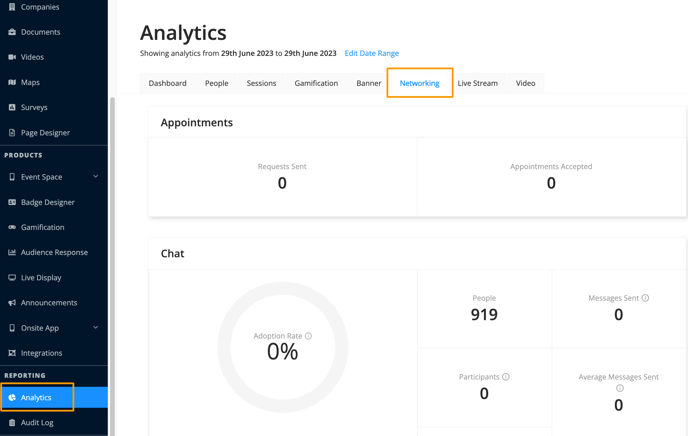
Task: Open the Audit Log clipboard icon
Action: (x=12, y=423)
